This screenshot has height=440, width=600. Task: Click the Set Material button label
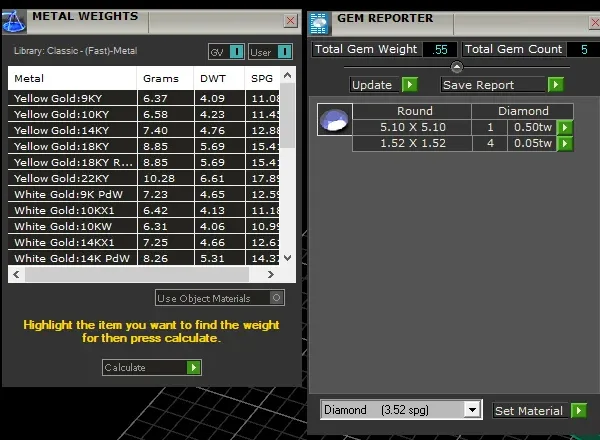coord(528,411)
